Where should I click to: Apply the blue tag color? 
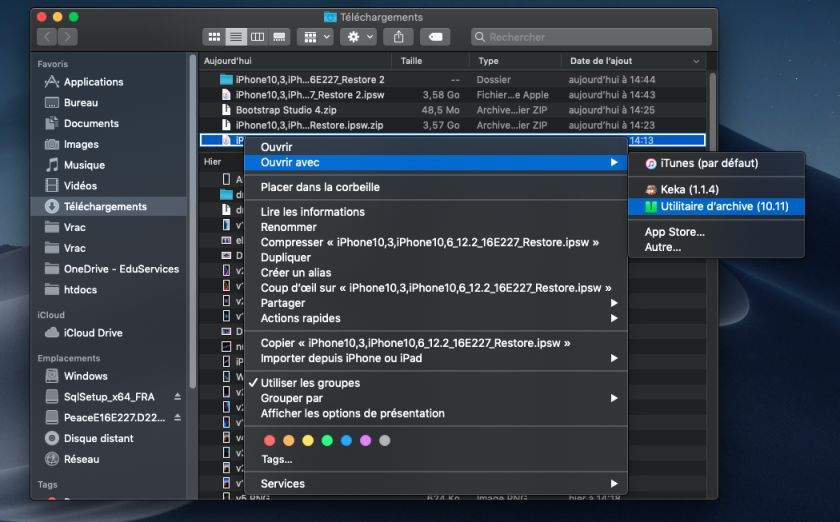pyautogui.click(x=347, y=441)
